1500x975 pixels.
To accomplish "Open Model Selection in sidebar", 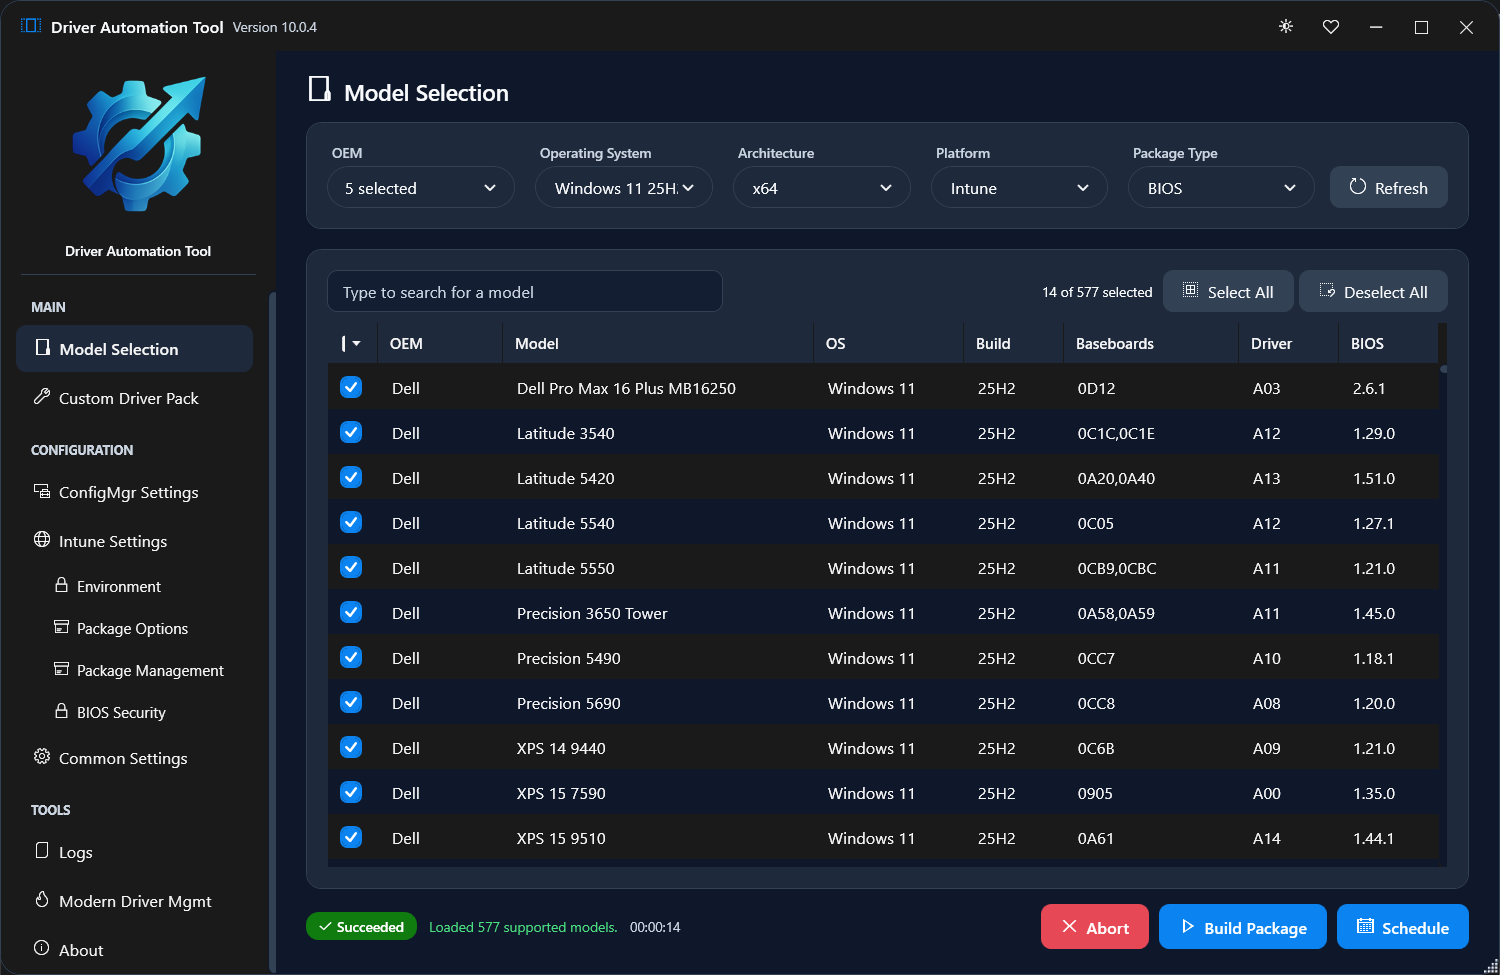I will 135,349.
